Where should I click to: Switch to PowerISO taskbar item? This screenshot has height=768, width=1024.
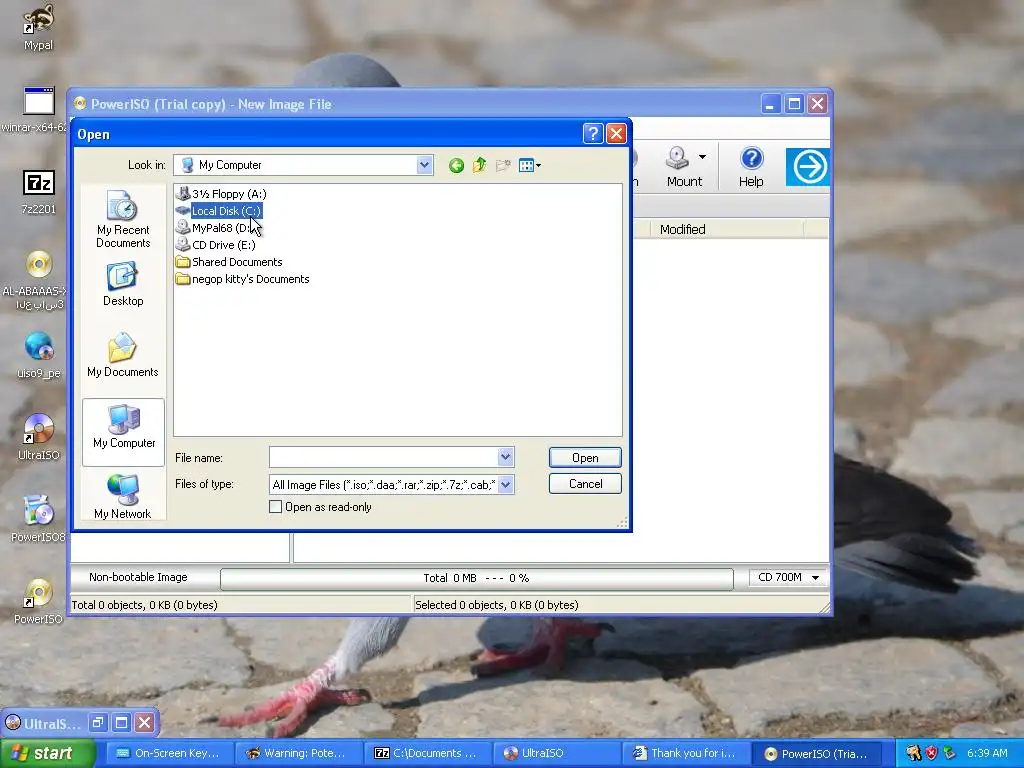[x=816, y=753]
